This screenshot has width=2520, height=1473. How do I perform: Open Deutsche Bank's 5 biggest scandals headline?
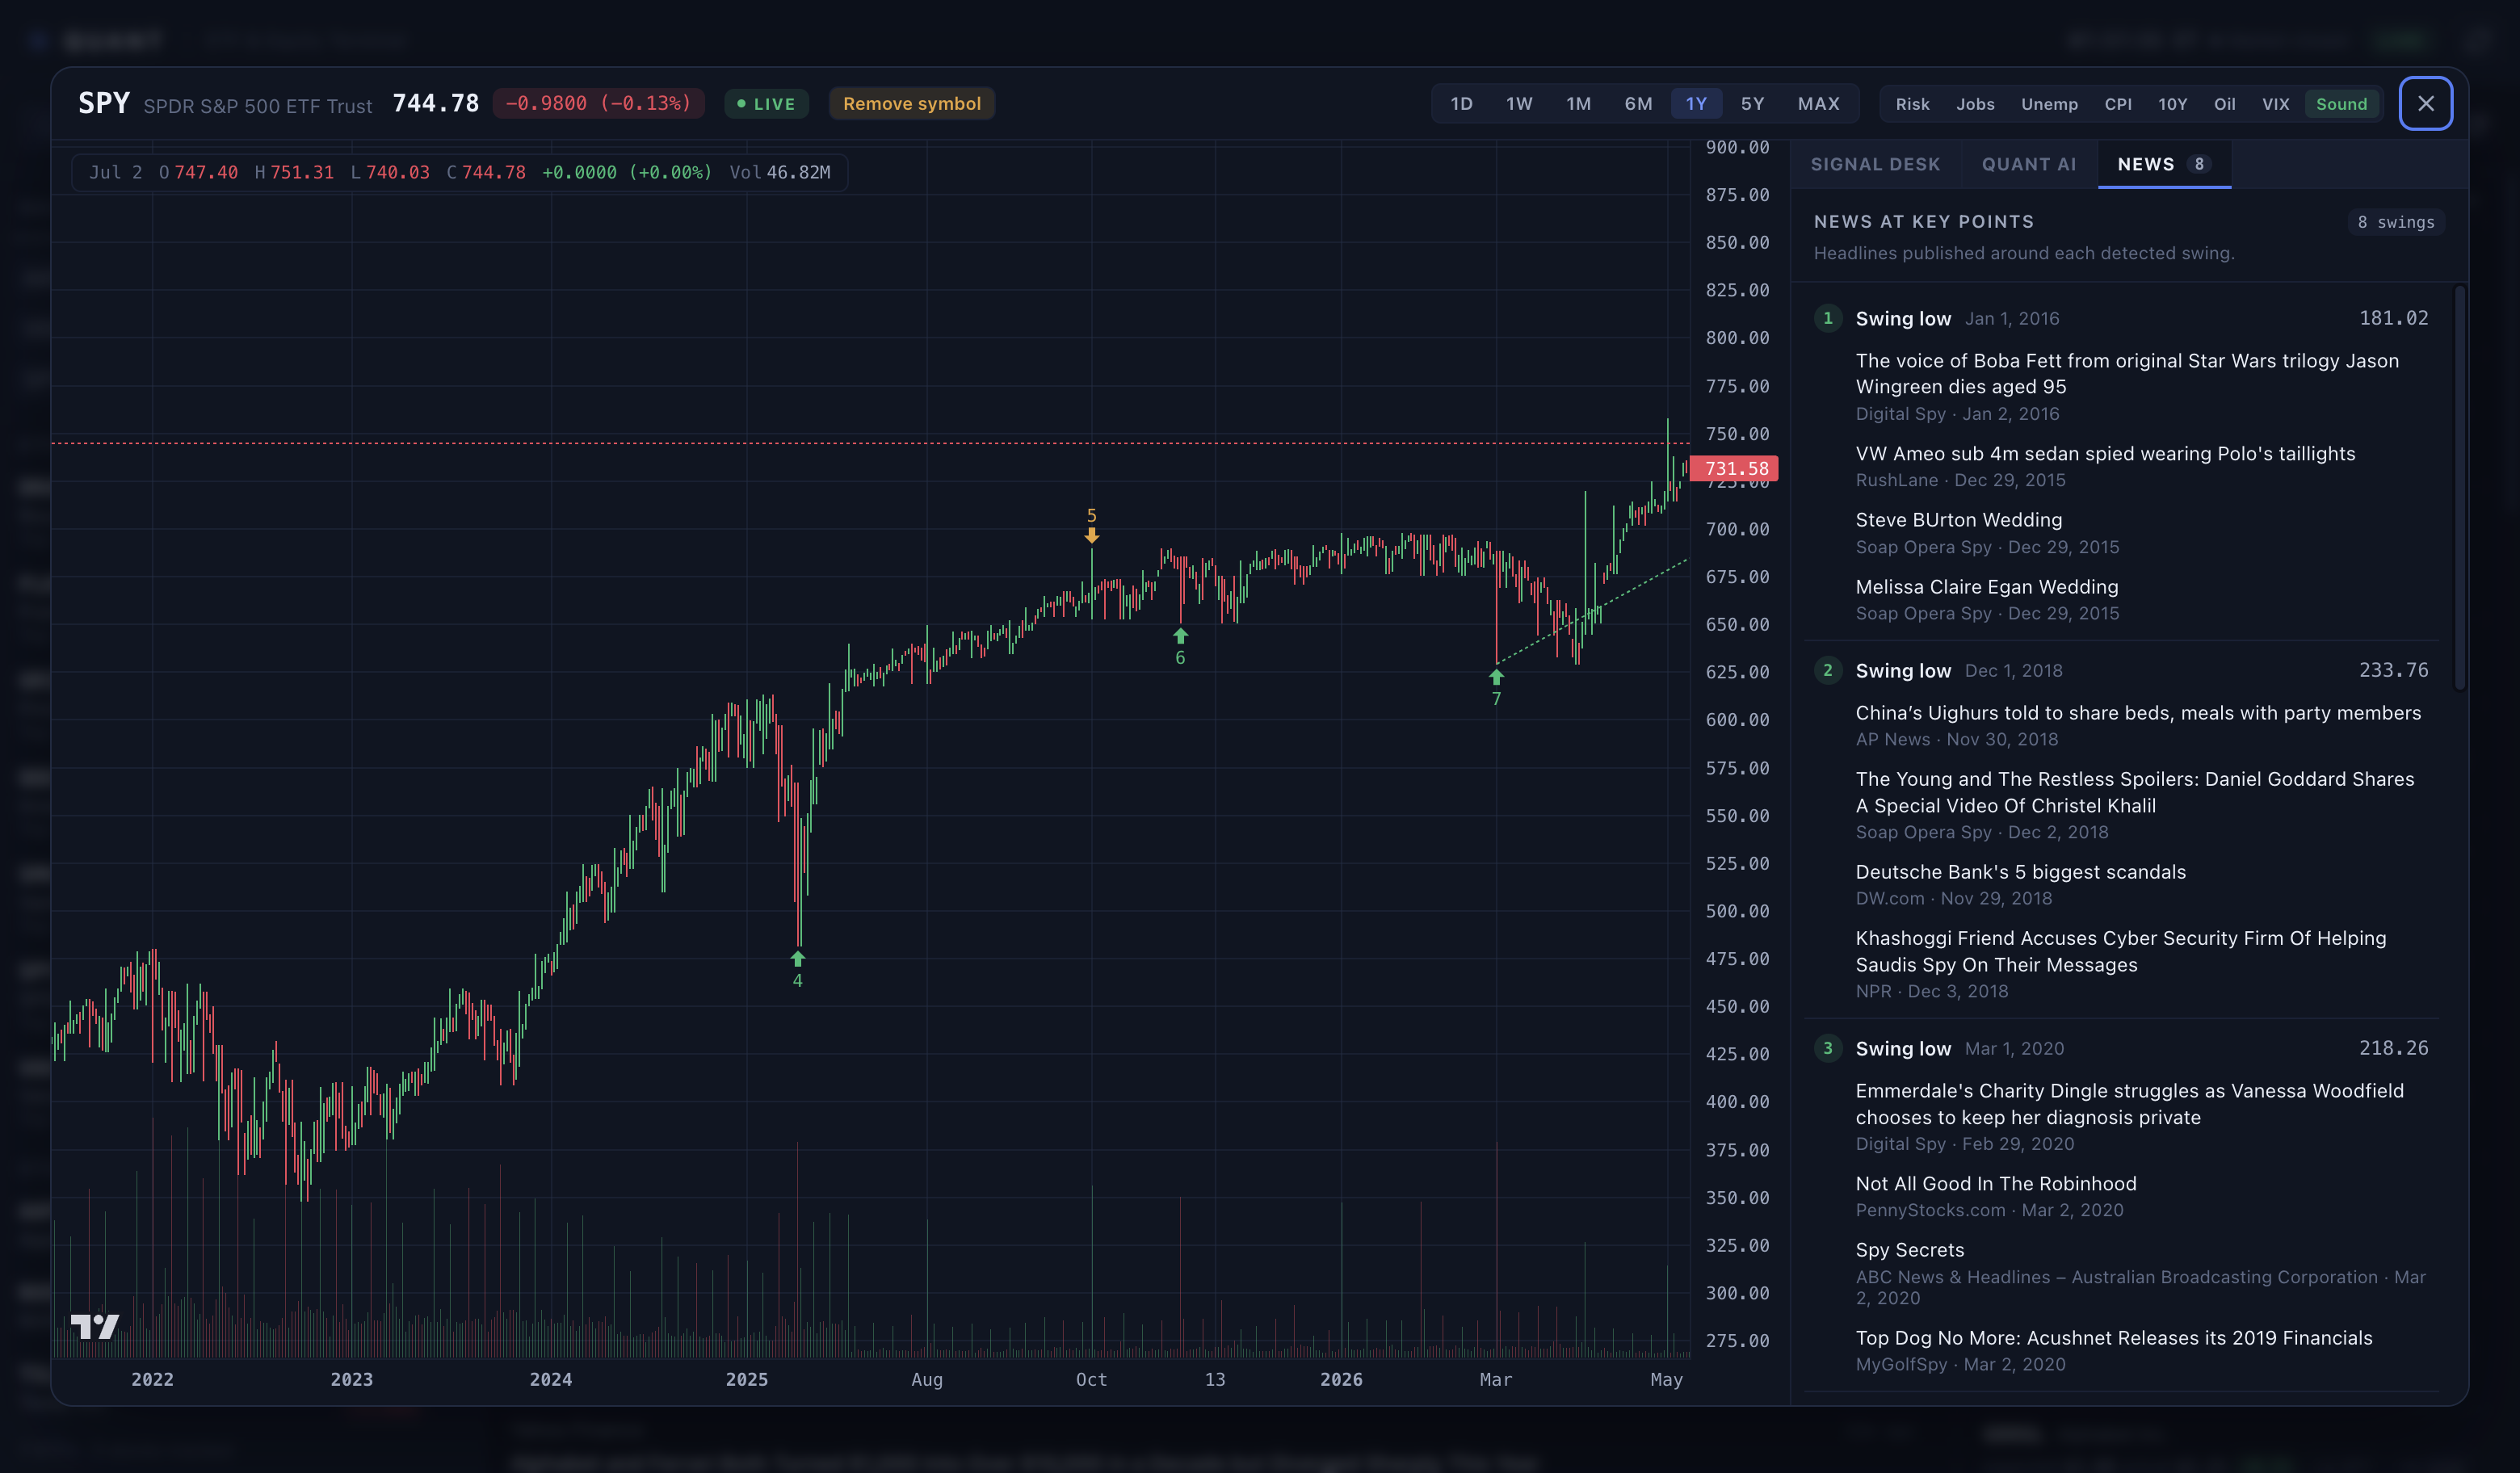(2020, 872)
